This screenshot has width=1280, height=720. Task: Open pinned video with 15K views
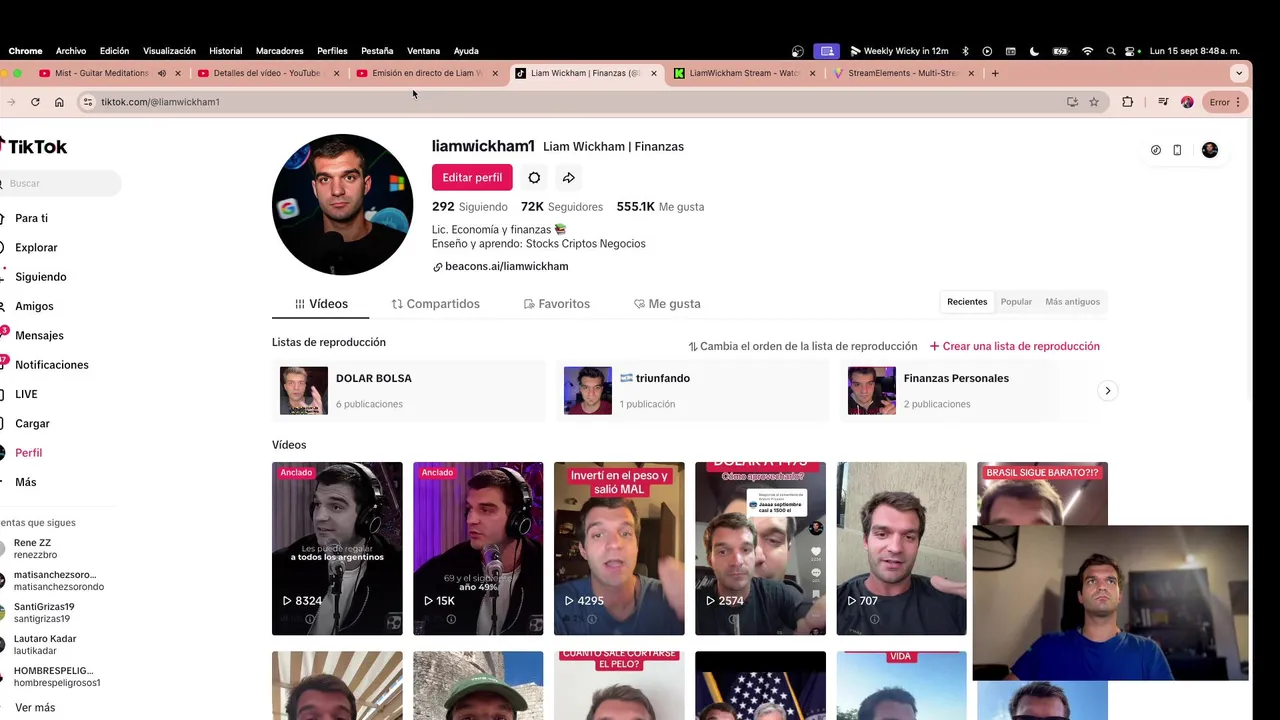pos(478,548)
